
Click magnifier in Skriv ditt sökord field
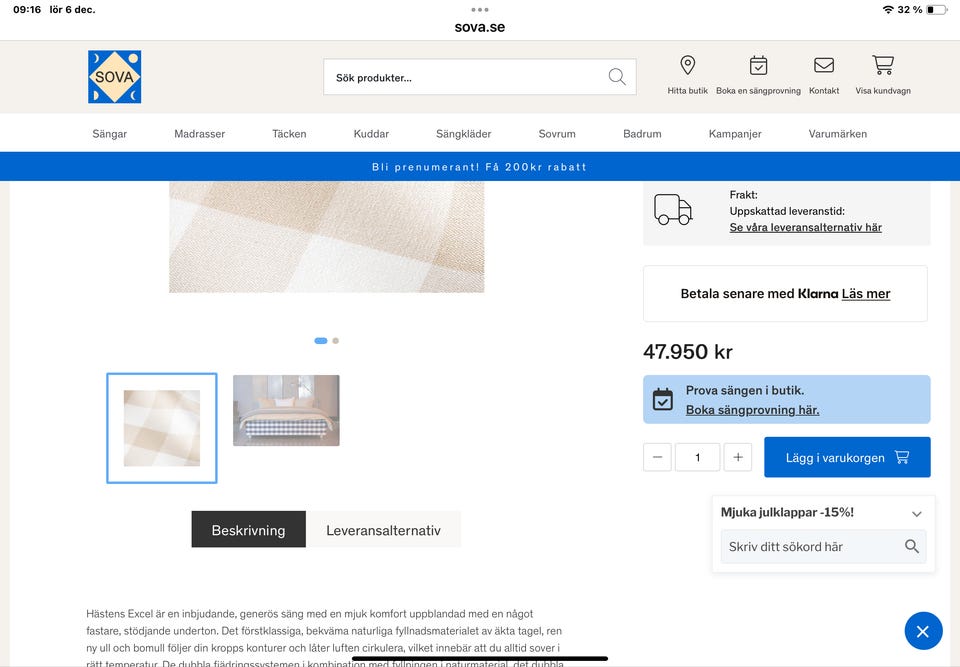[911, 547]
